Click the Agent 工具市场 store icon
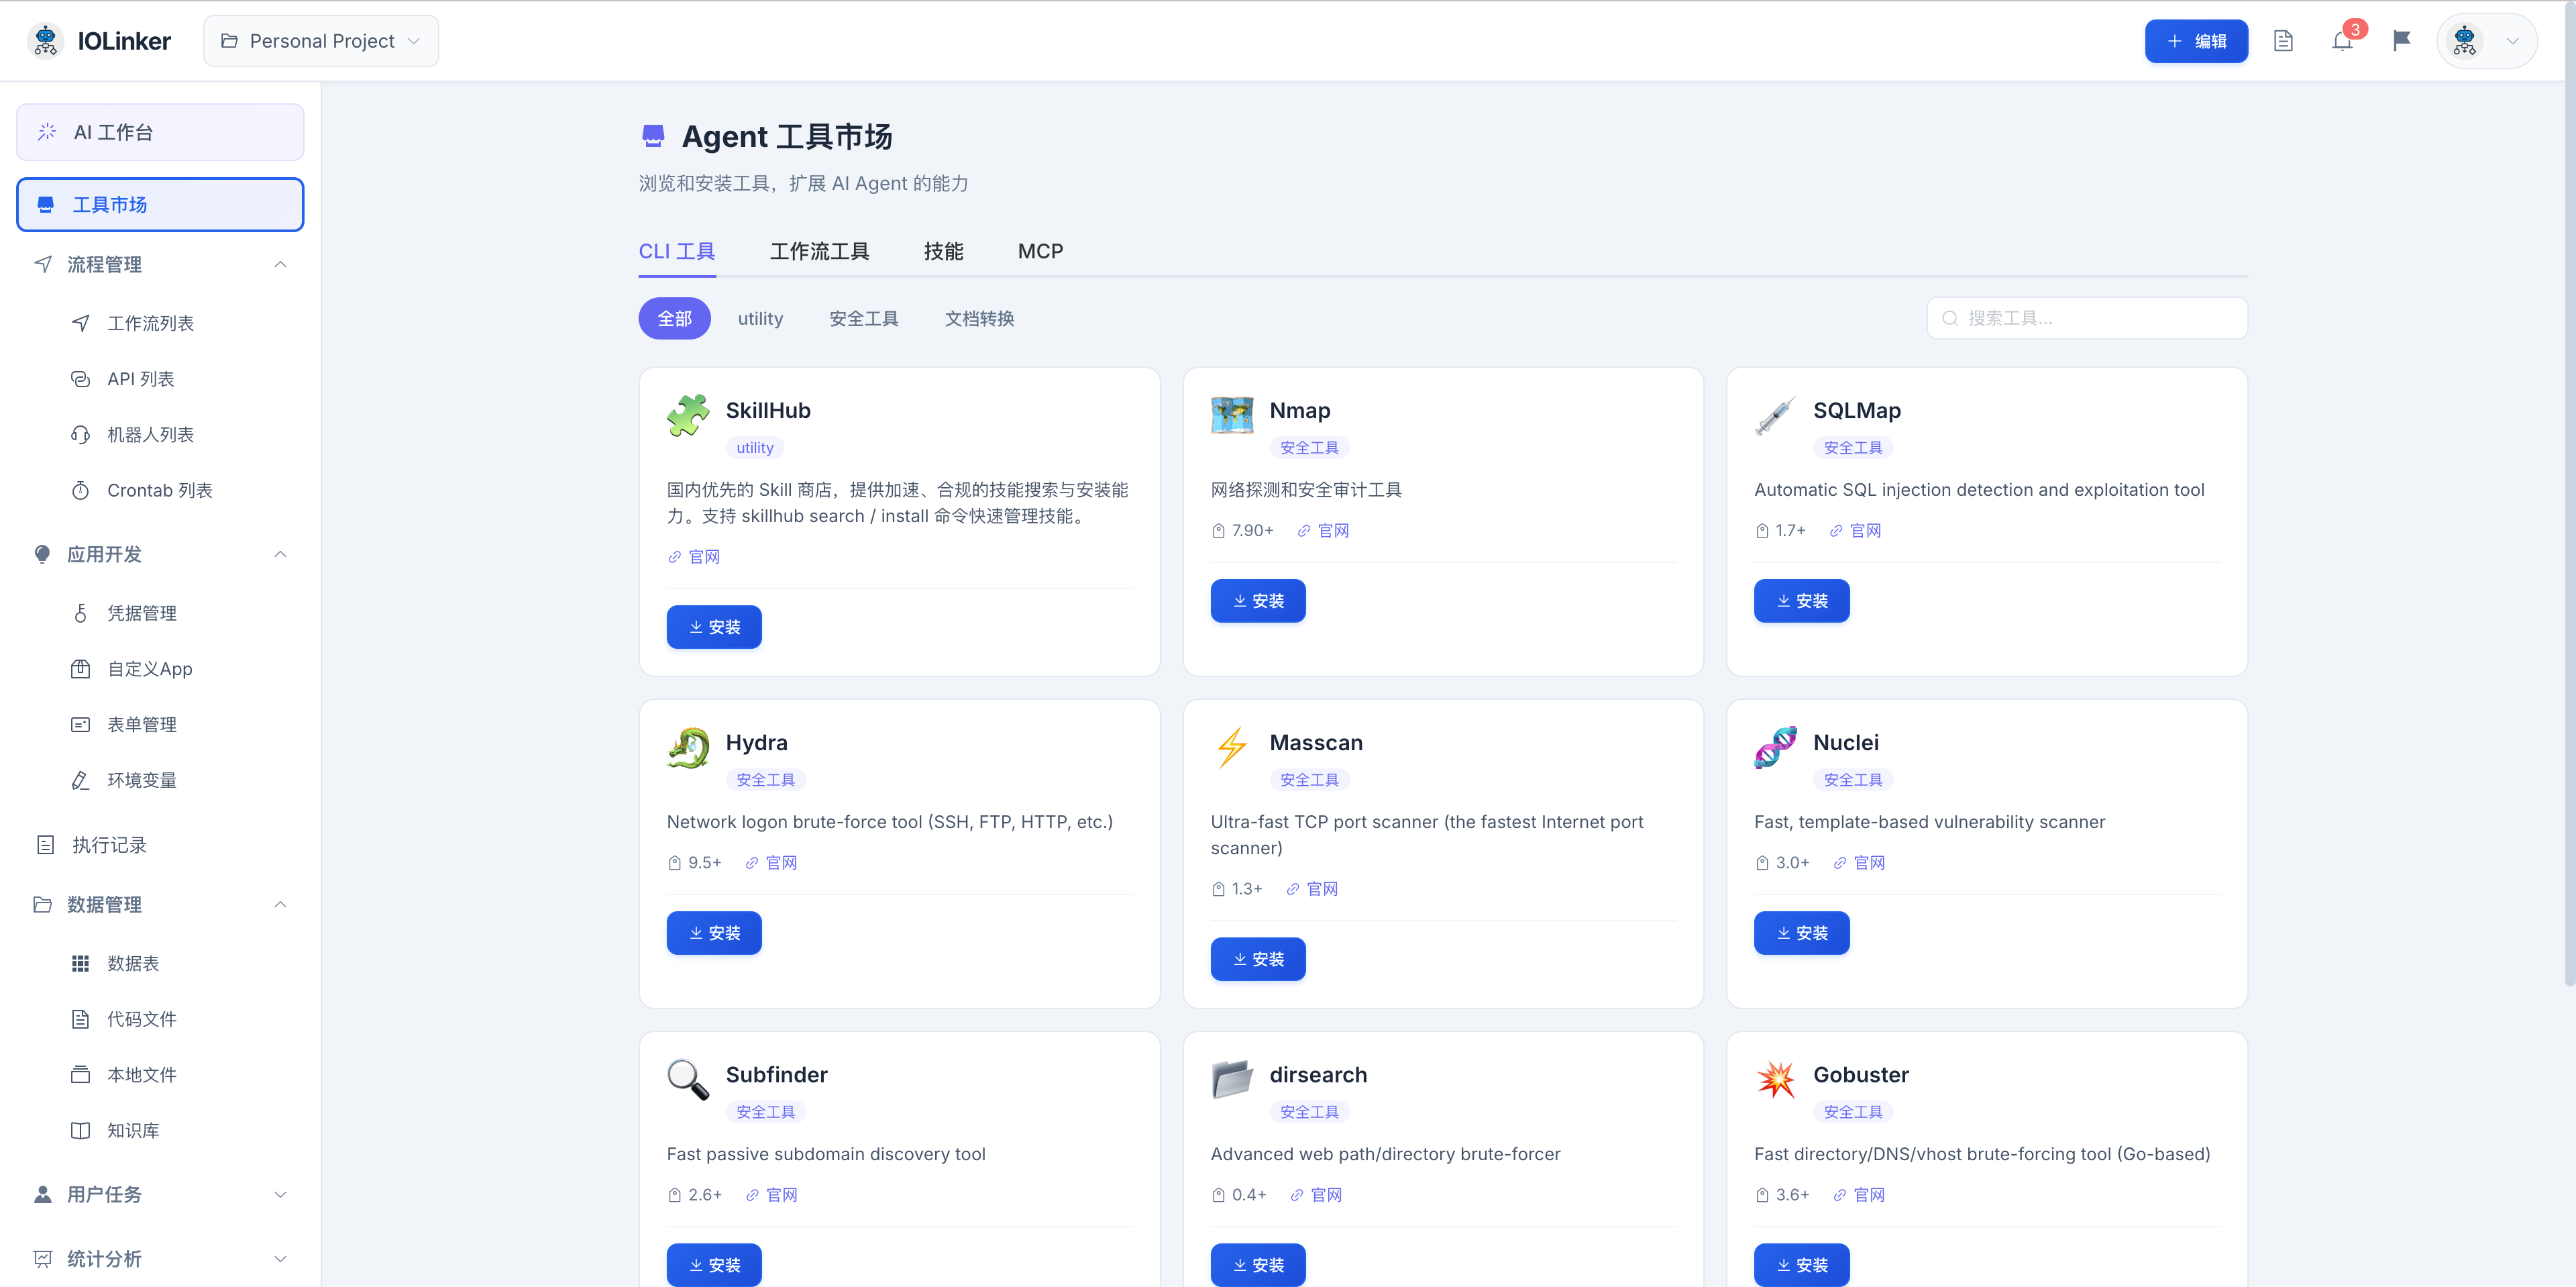The width and height of the screenshot is (2576, 1287). tap(653, 136)
